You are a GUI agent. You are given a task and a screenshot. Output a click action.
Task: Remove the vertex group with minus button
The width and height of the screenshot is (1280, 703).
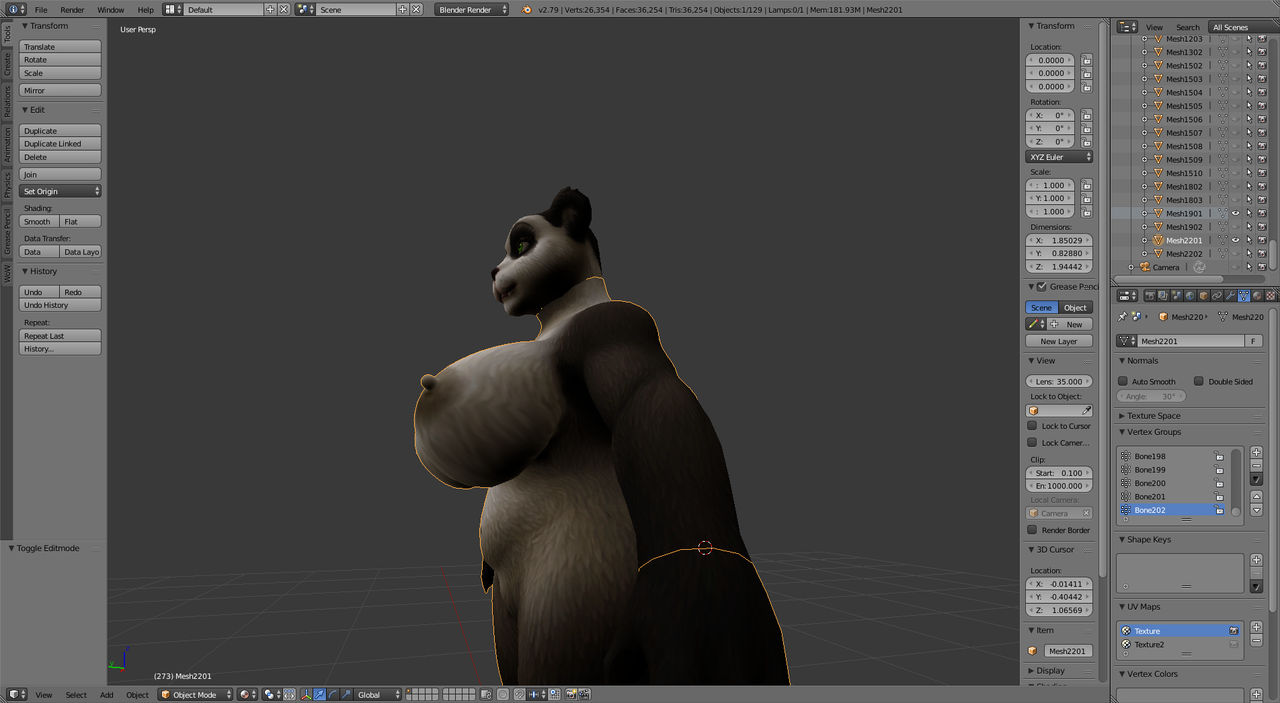click(x=1257, y=465)
